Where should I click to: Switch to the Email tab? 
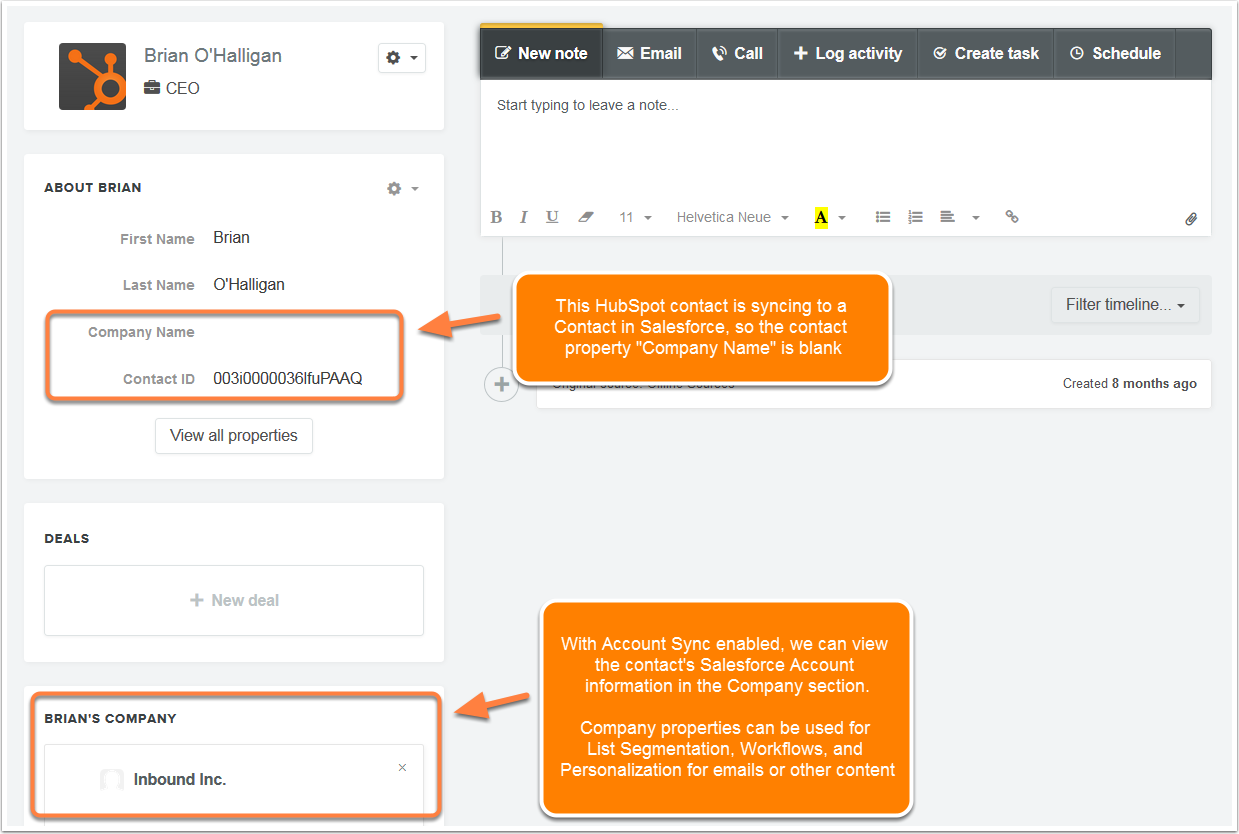pyautogui.click(x=649, y=53)
